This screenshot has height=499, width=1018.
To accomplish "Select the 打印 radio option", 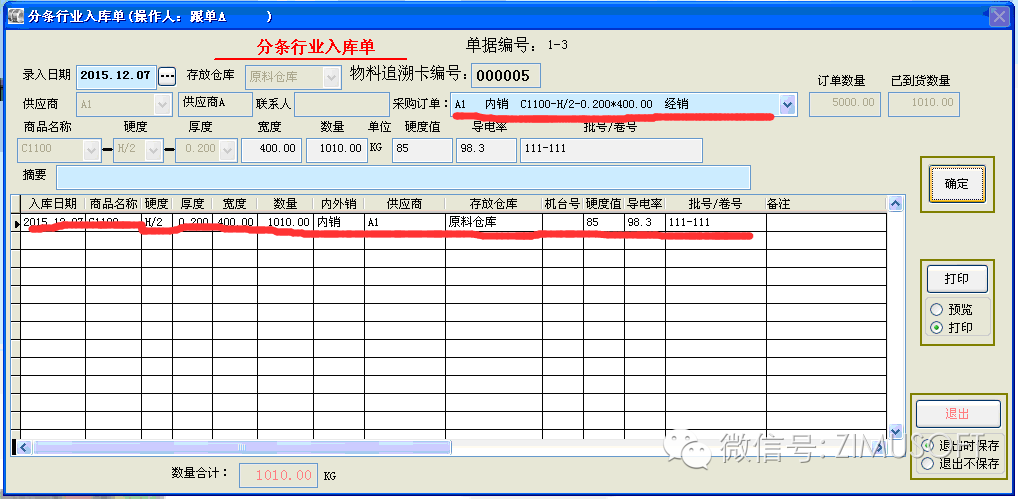I will click(x=937, y=327).
